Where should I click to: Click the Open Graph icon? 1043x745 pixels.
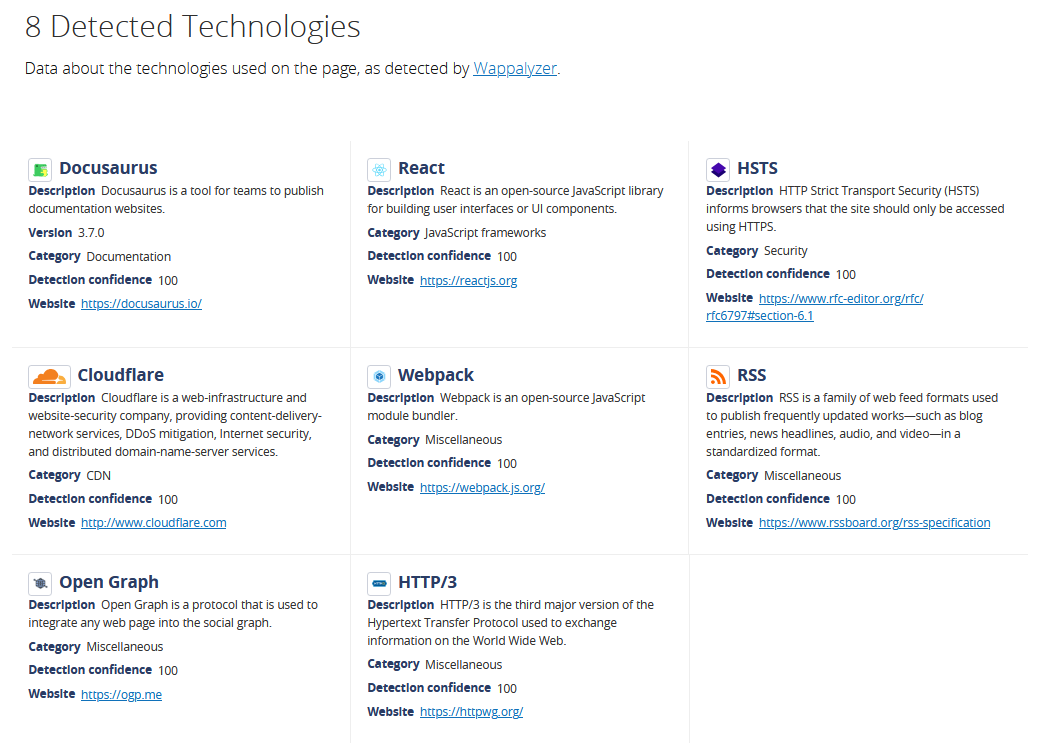pyautogui.click(x=40, y=583)
